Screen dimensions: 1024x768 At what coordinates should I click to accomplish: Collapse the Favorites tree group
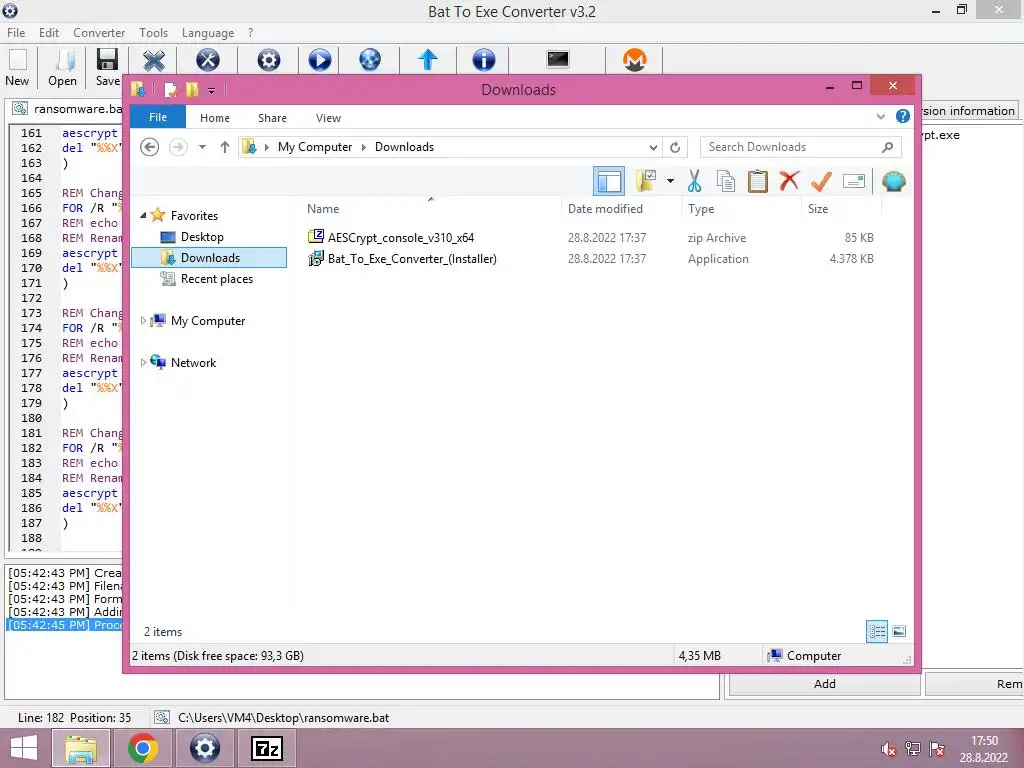(143, 216)
